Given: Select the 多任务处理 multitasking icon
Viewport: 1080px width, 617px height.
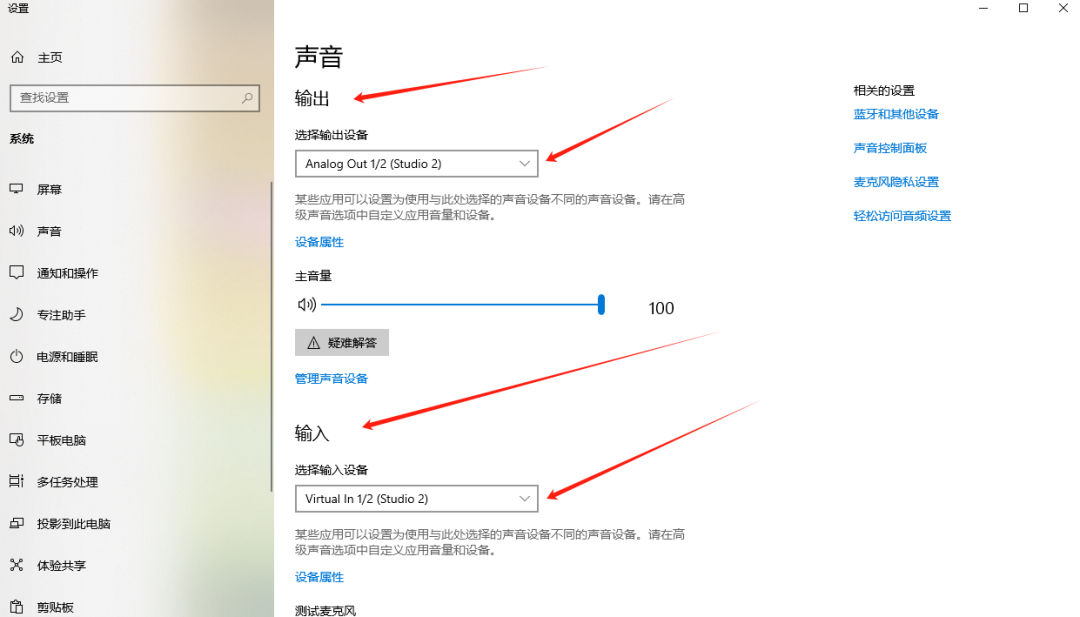Looking at the screenshot, I should [17, 482].
